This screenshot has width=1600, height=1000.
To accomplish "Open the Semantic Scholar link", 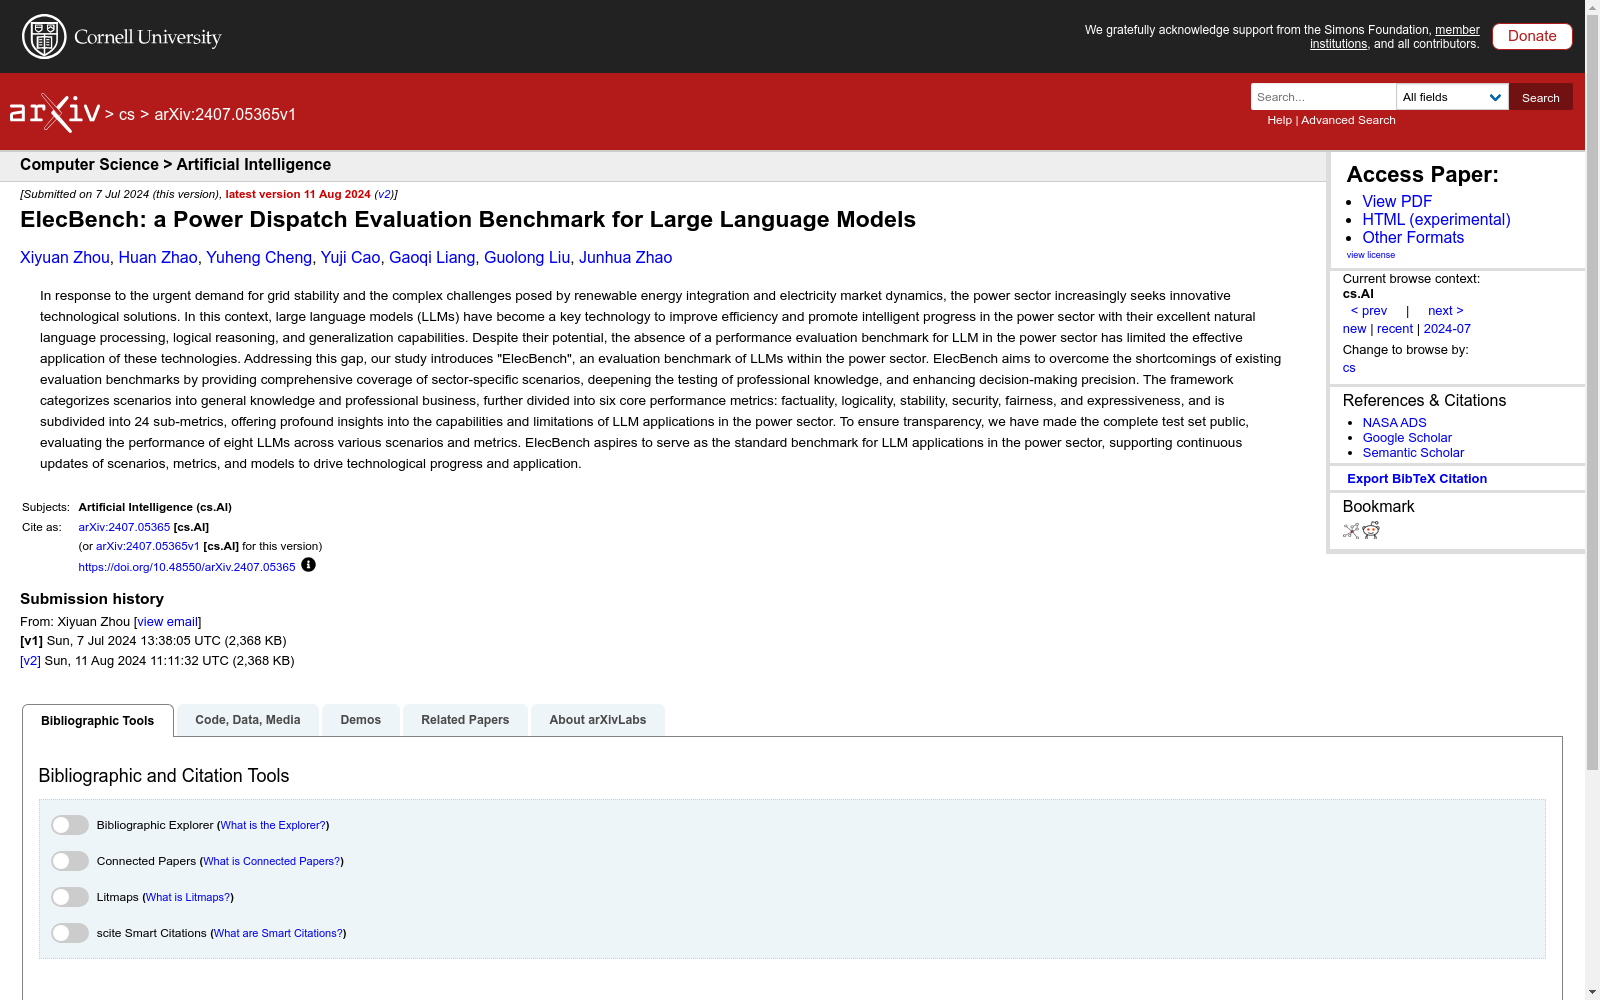I will click(x=1413, y=453).
